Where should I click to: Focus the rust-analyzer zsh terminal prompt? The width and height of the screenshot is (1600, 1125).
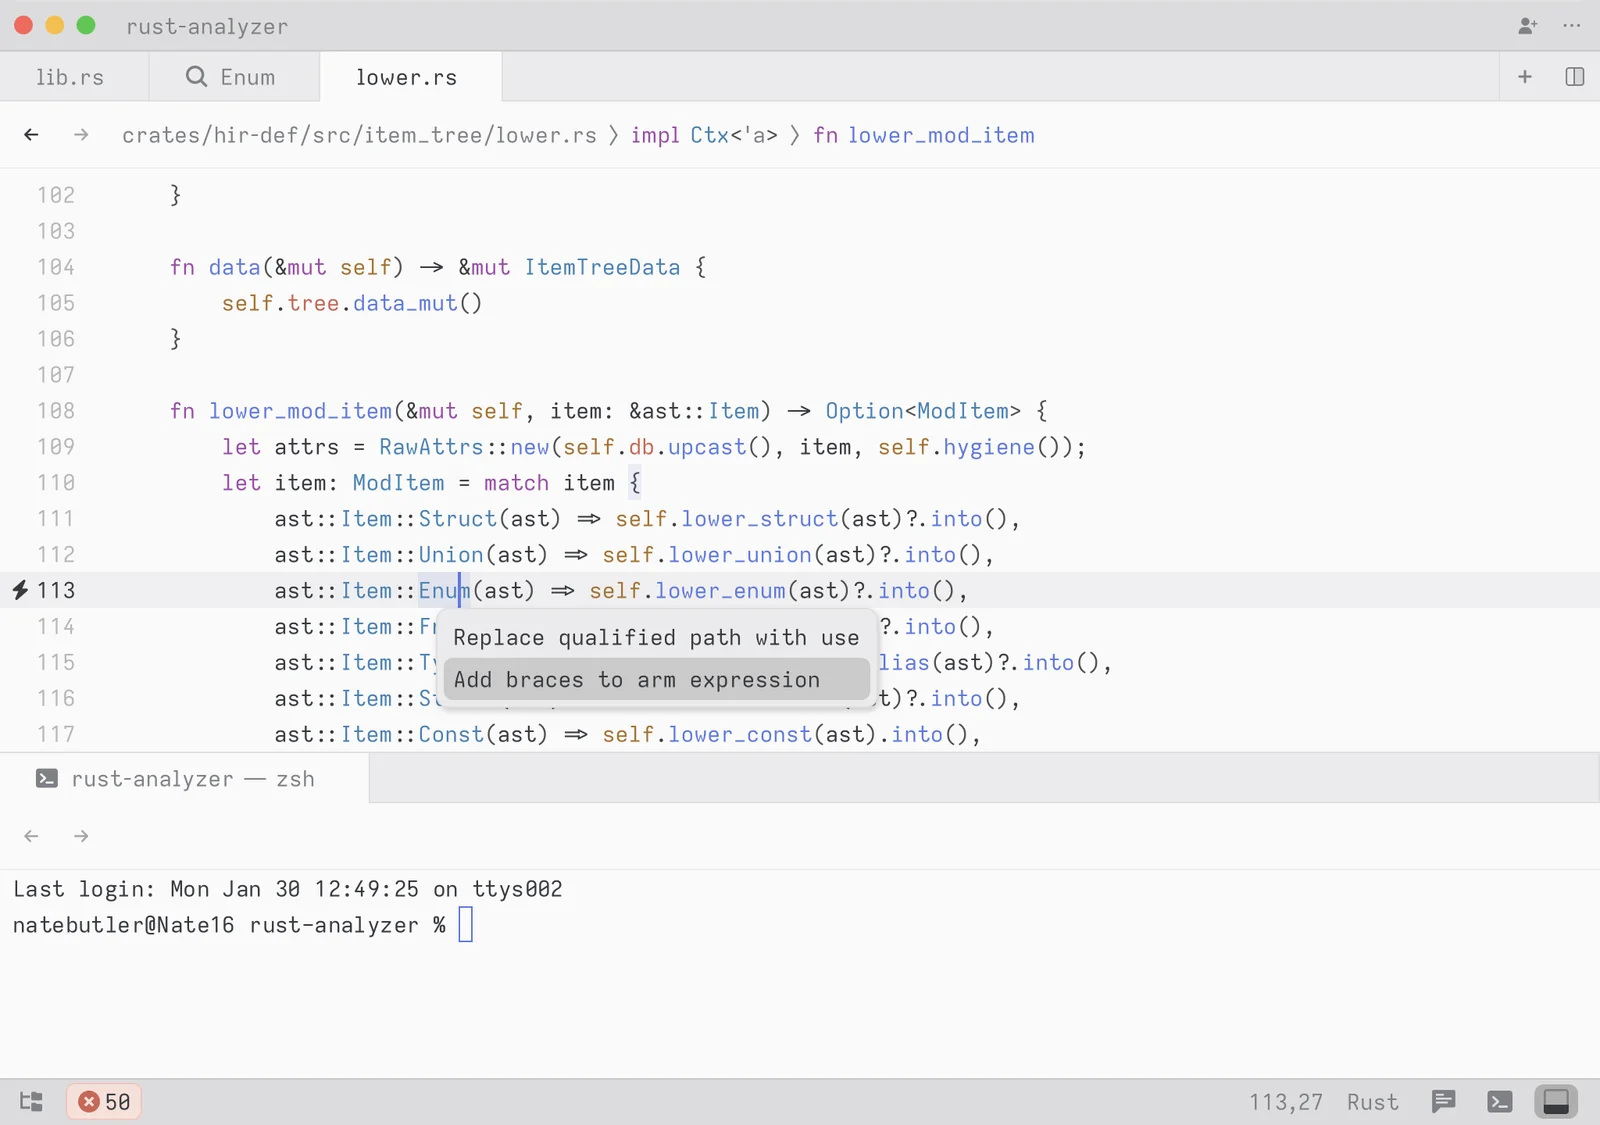[465, 925]
